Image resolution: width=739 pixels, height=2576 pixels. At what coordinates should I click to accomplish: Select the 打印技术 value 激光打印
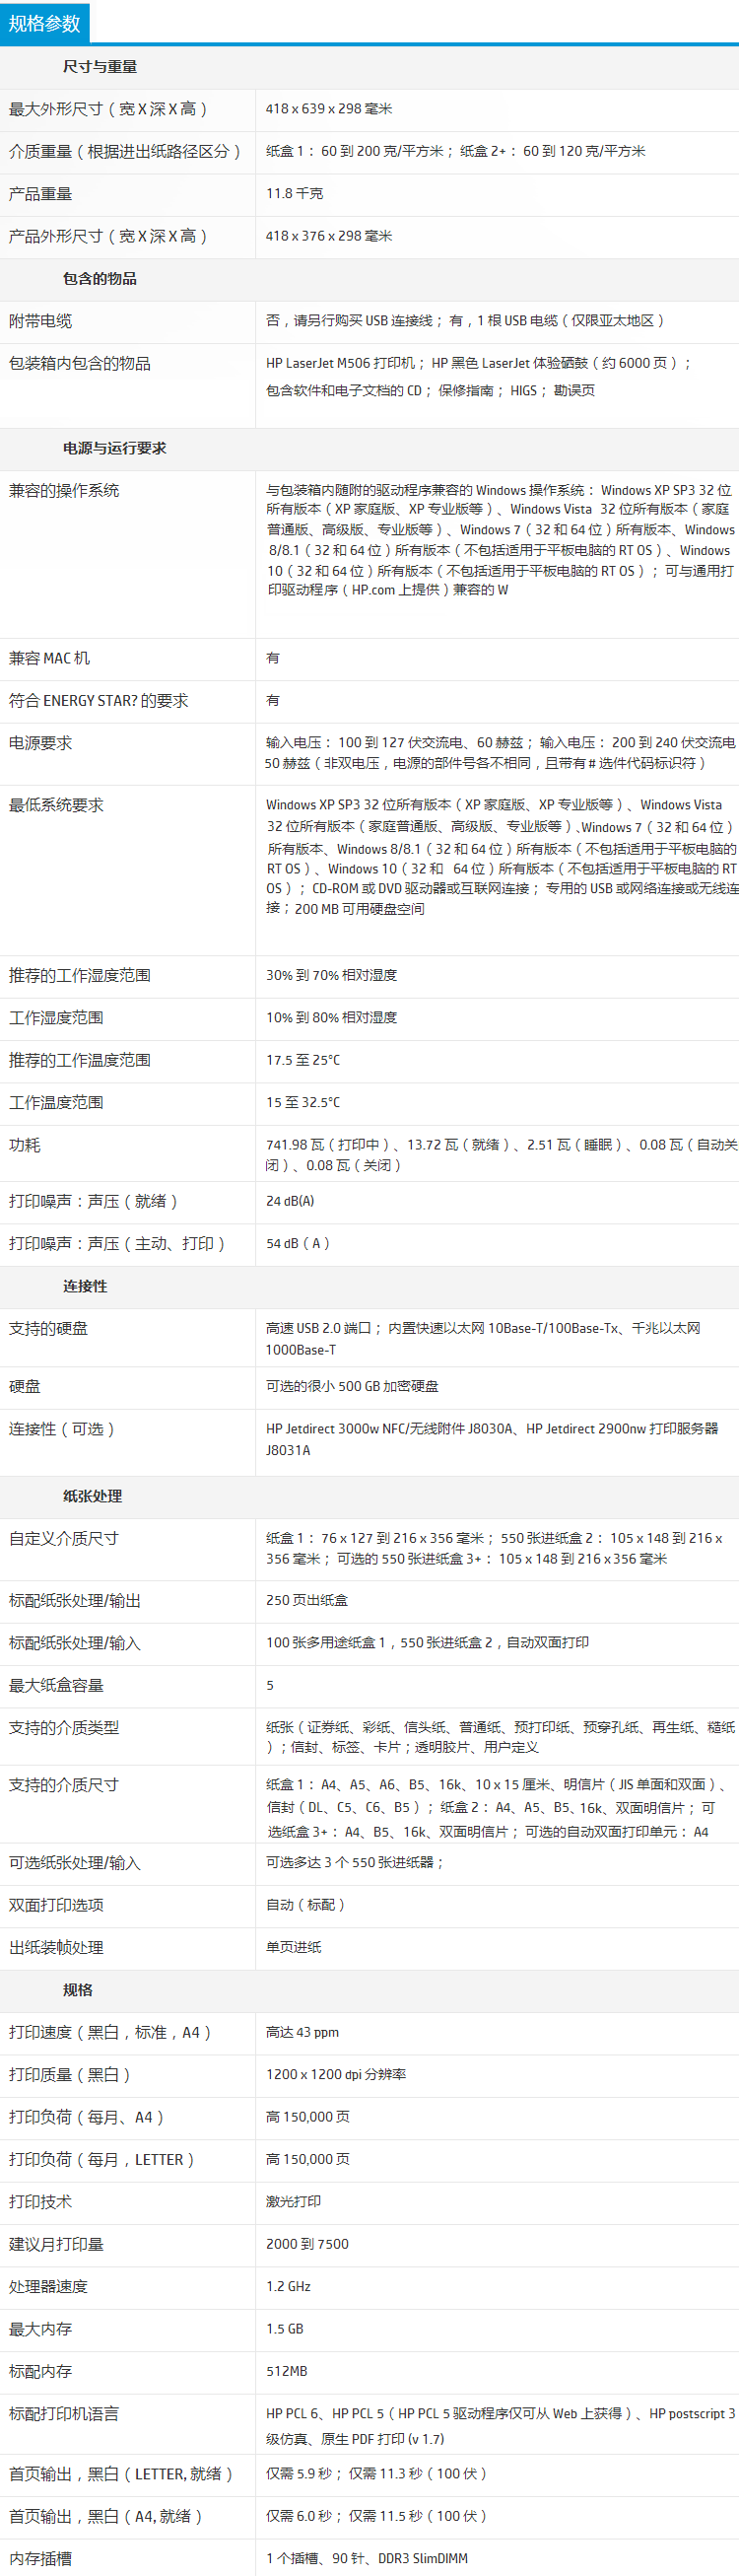pos(294,2202)
